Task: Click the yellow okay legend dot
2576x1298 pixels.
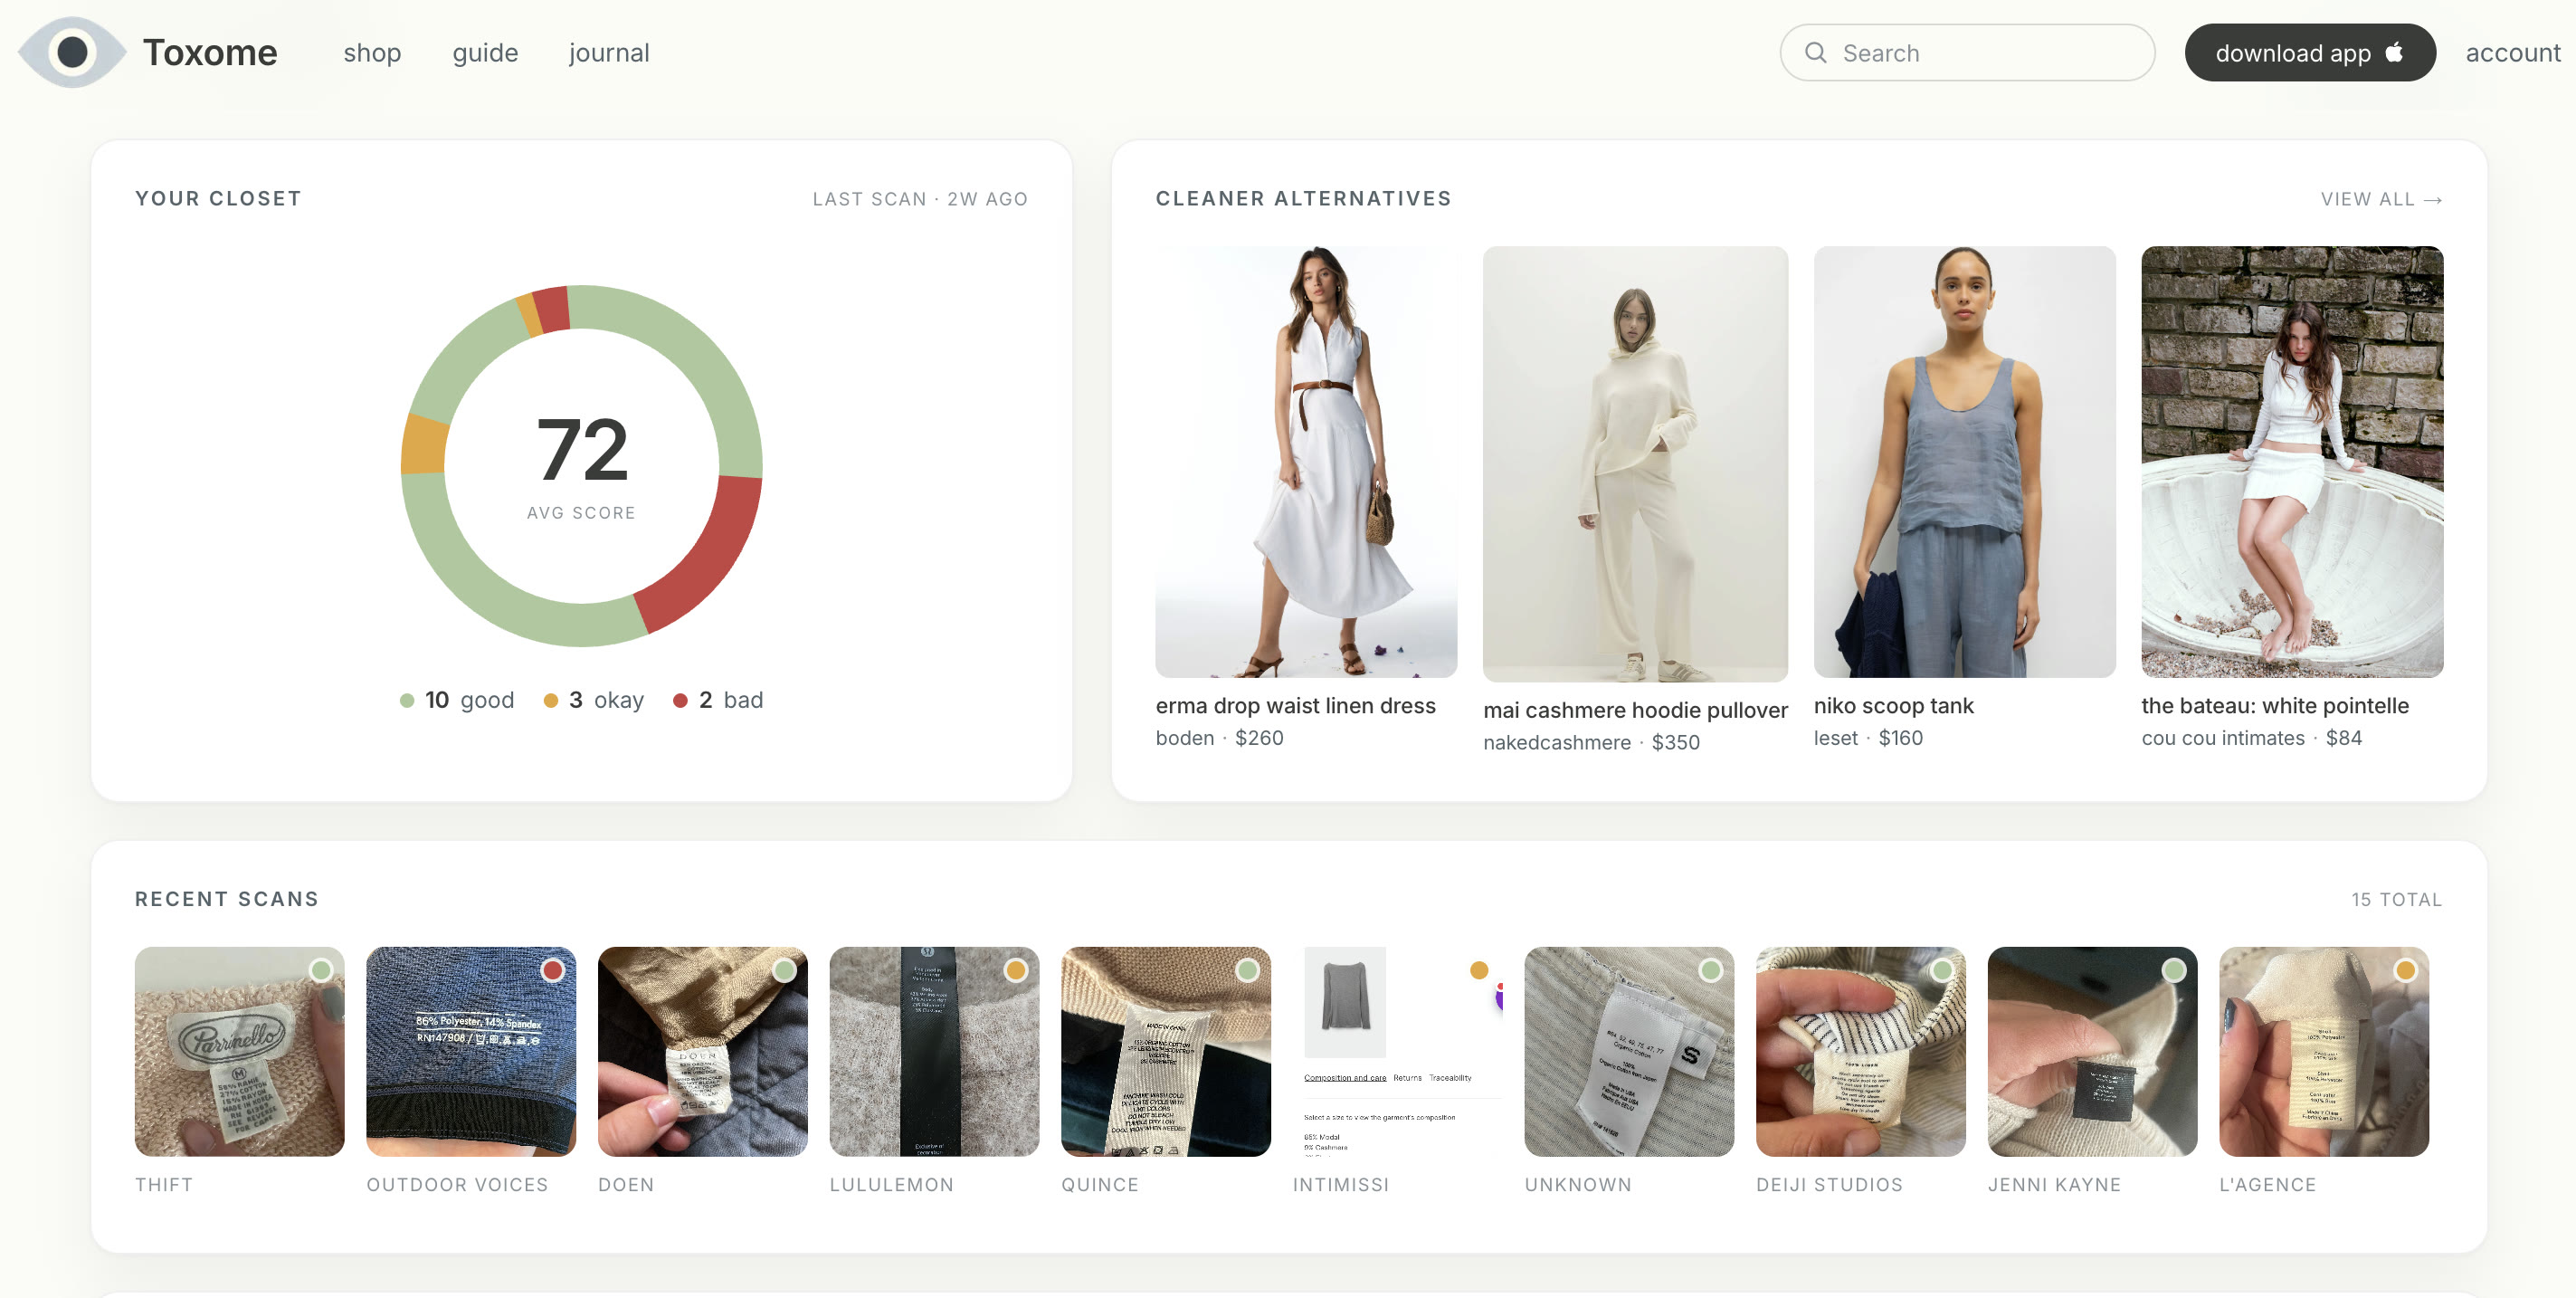Action: [x=551, y=700]
